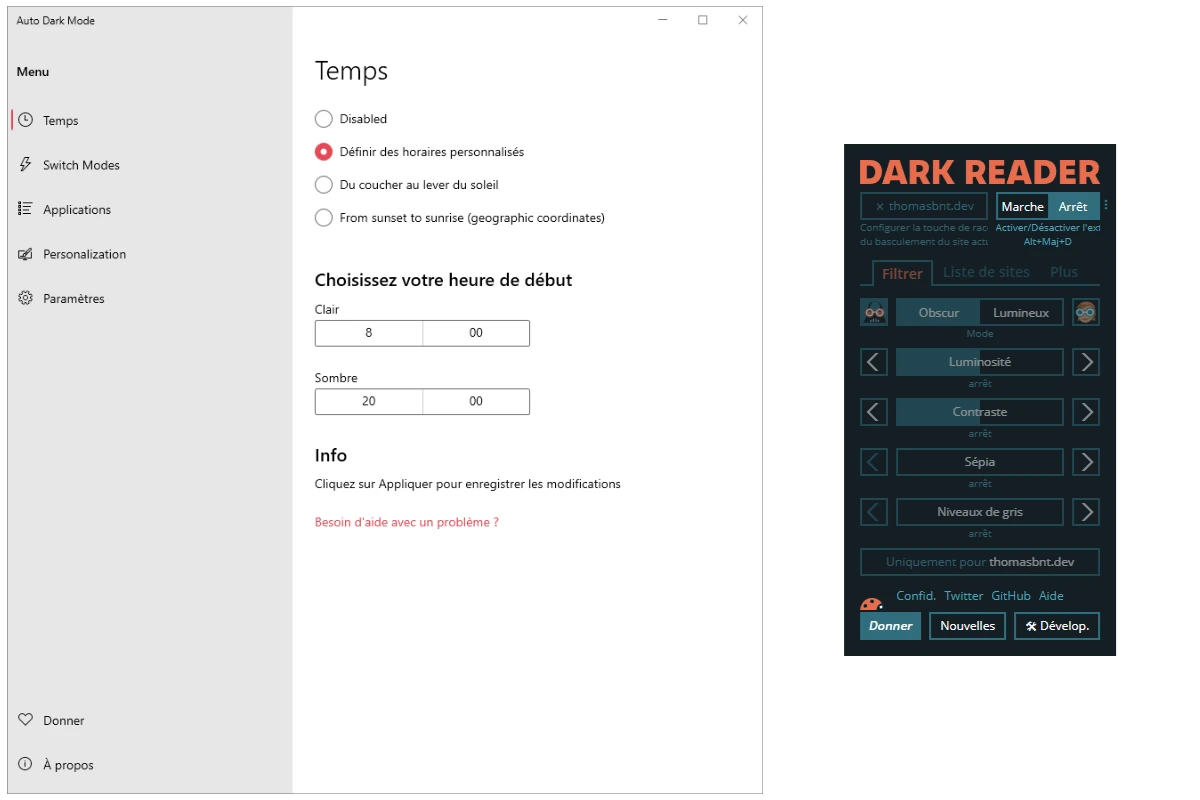Choose From sunset to sunrise geographic coordinates
Viewport: 1200px width, 800px height.
pyautogui.click(x=324, y=218)
